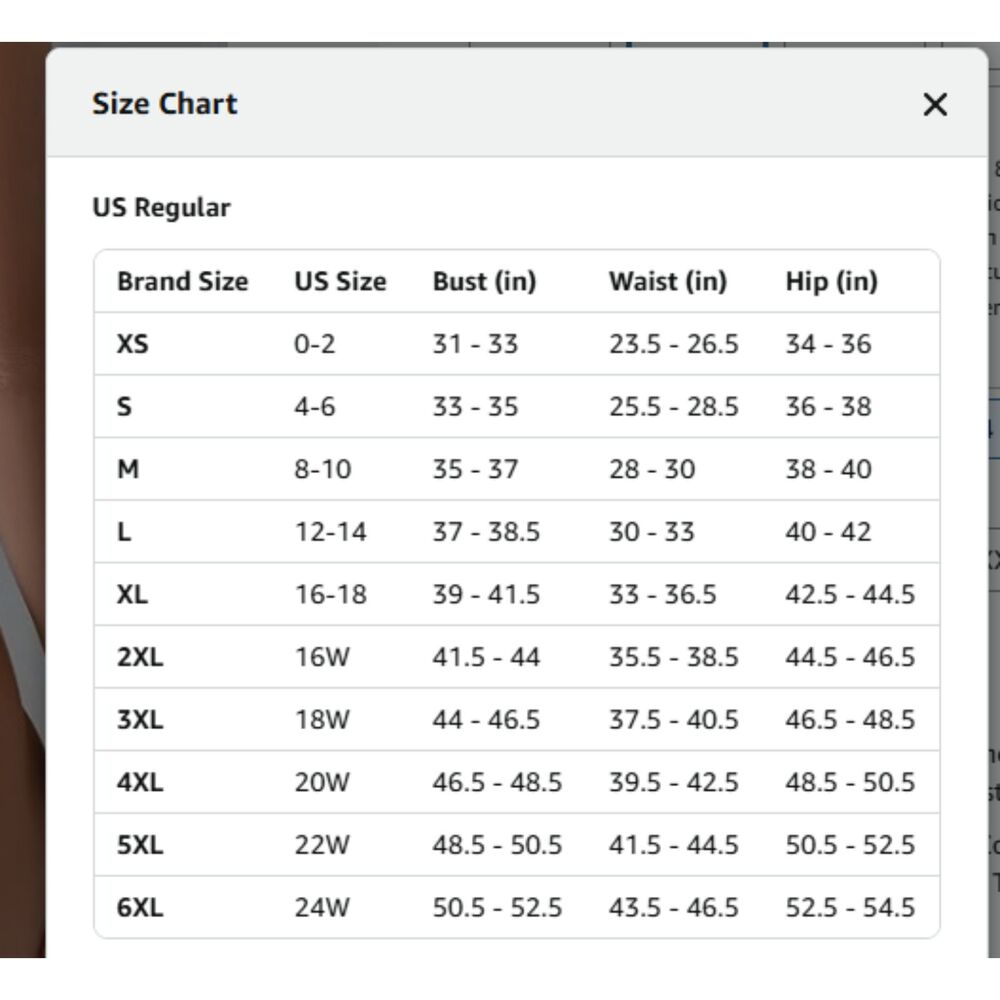Select waist value 41.5 - 44.5

673,845
